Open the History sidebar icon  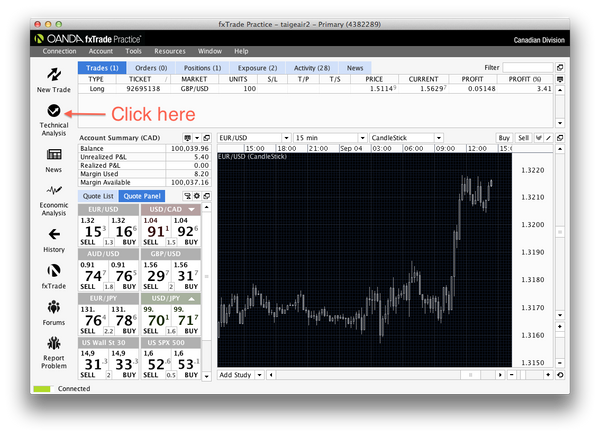(x=53, y=239)
